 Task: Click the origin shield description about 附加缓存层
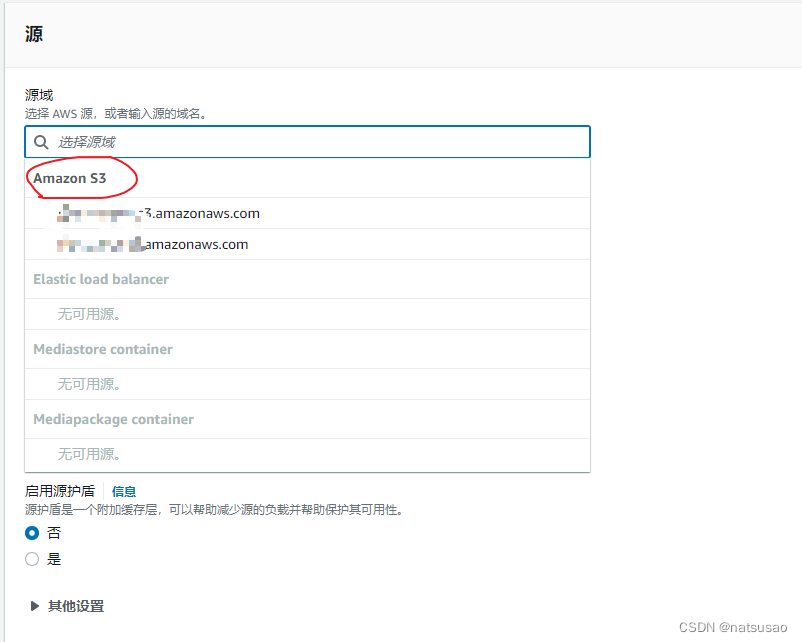214,510
